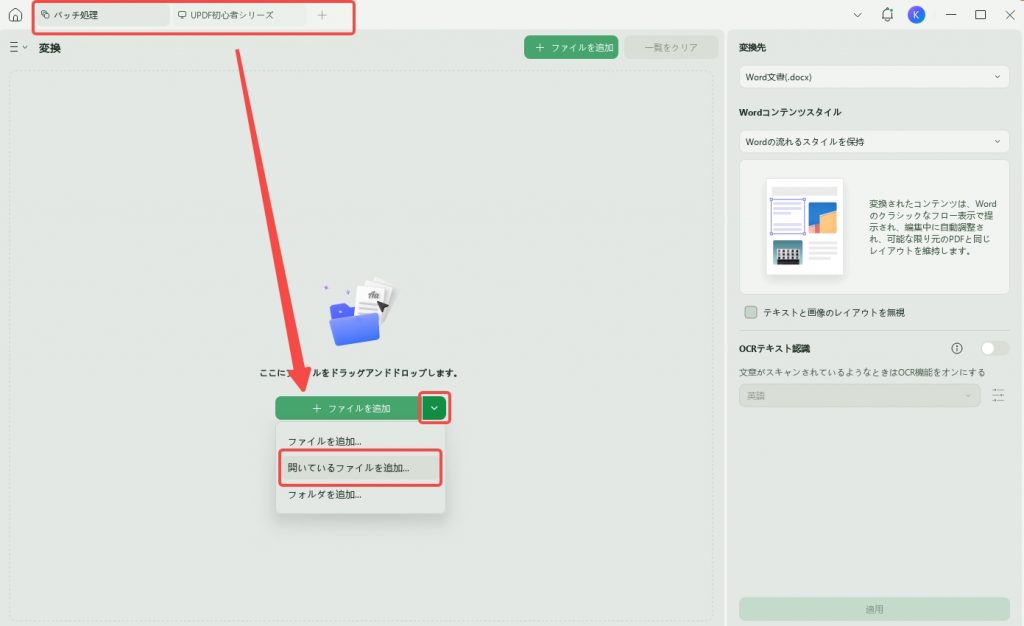Go to the Home icon
Viewport: 1024px width, 626px height.
point(15,14)
